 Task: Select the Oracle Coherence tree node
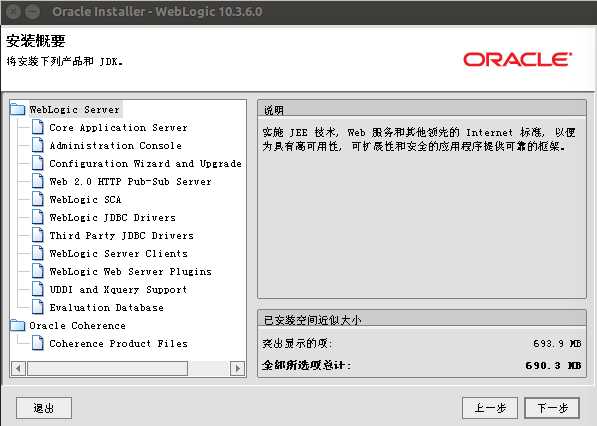point(77,326)
